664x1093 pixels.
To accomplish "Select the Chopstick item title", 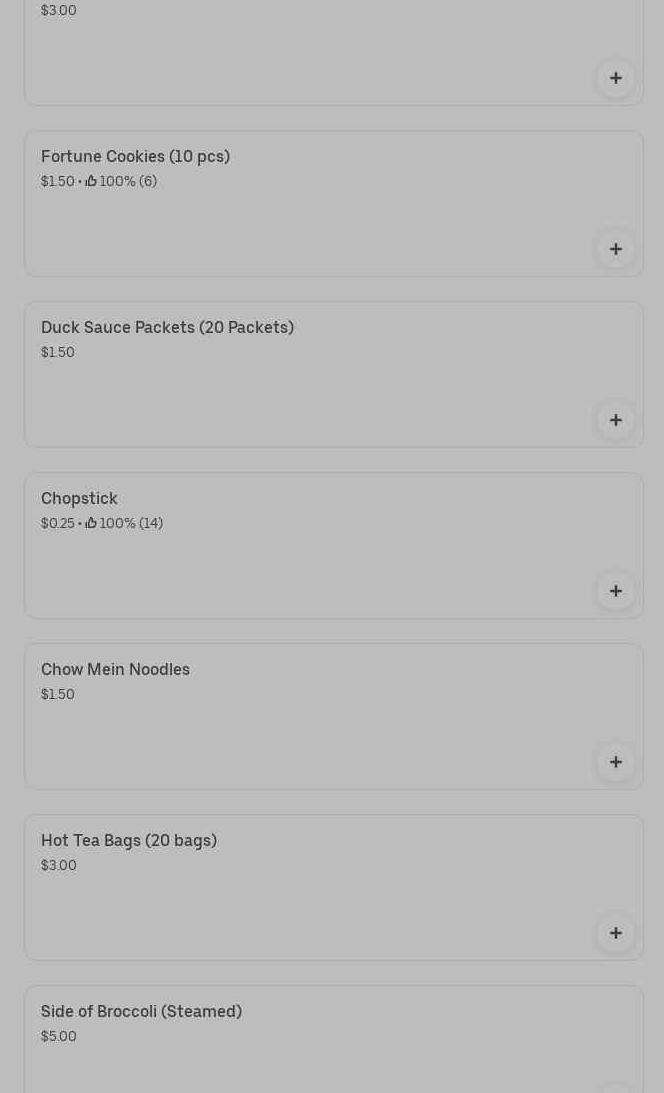I will [x=79, y=499].
